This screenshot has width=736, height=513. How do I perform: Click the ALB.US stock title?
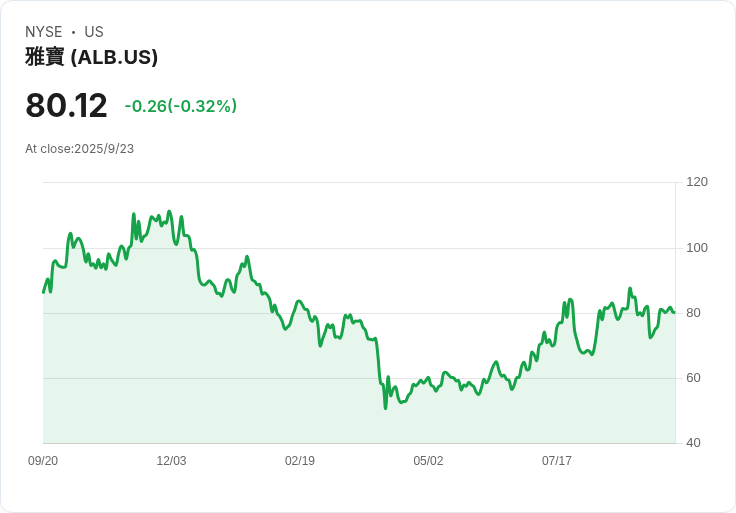pos(92,57)
